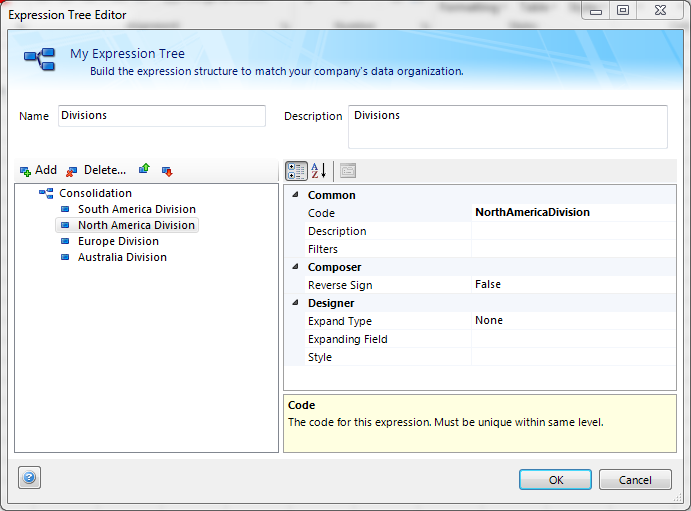This screenshot has height=511, width=691.
Task: Click the expression tree header icon
Action: pyautogui.click(x=40, y=59)
